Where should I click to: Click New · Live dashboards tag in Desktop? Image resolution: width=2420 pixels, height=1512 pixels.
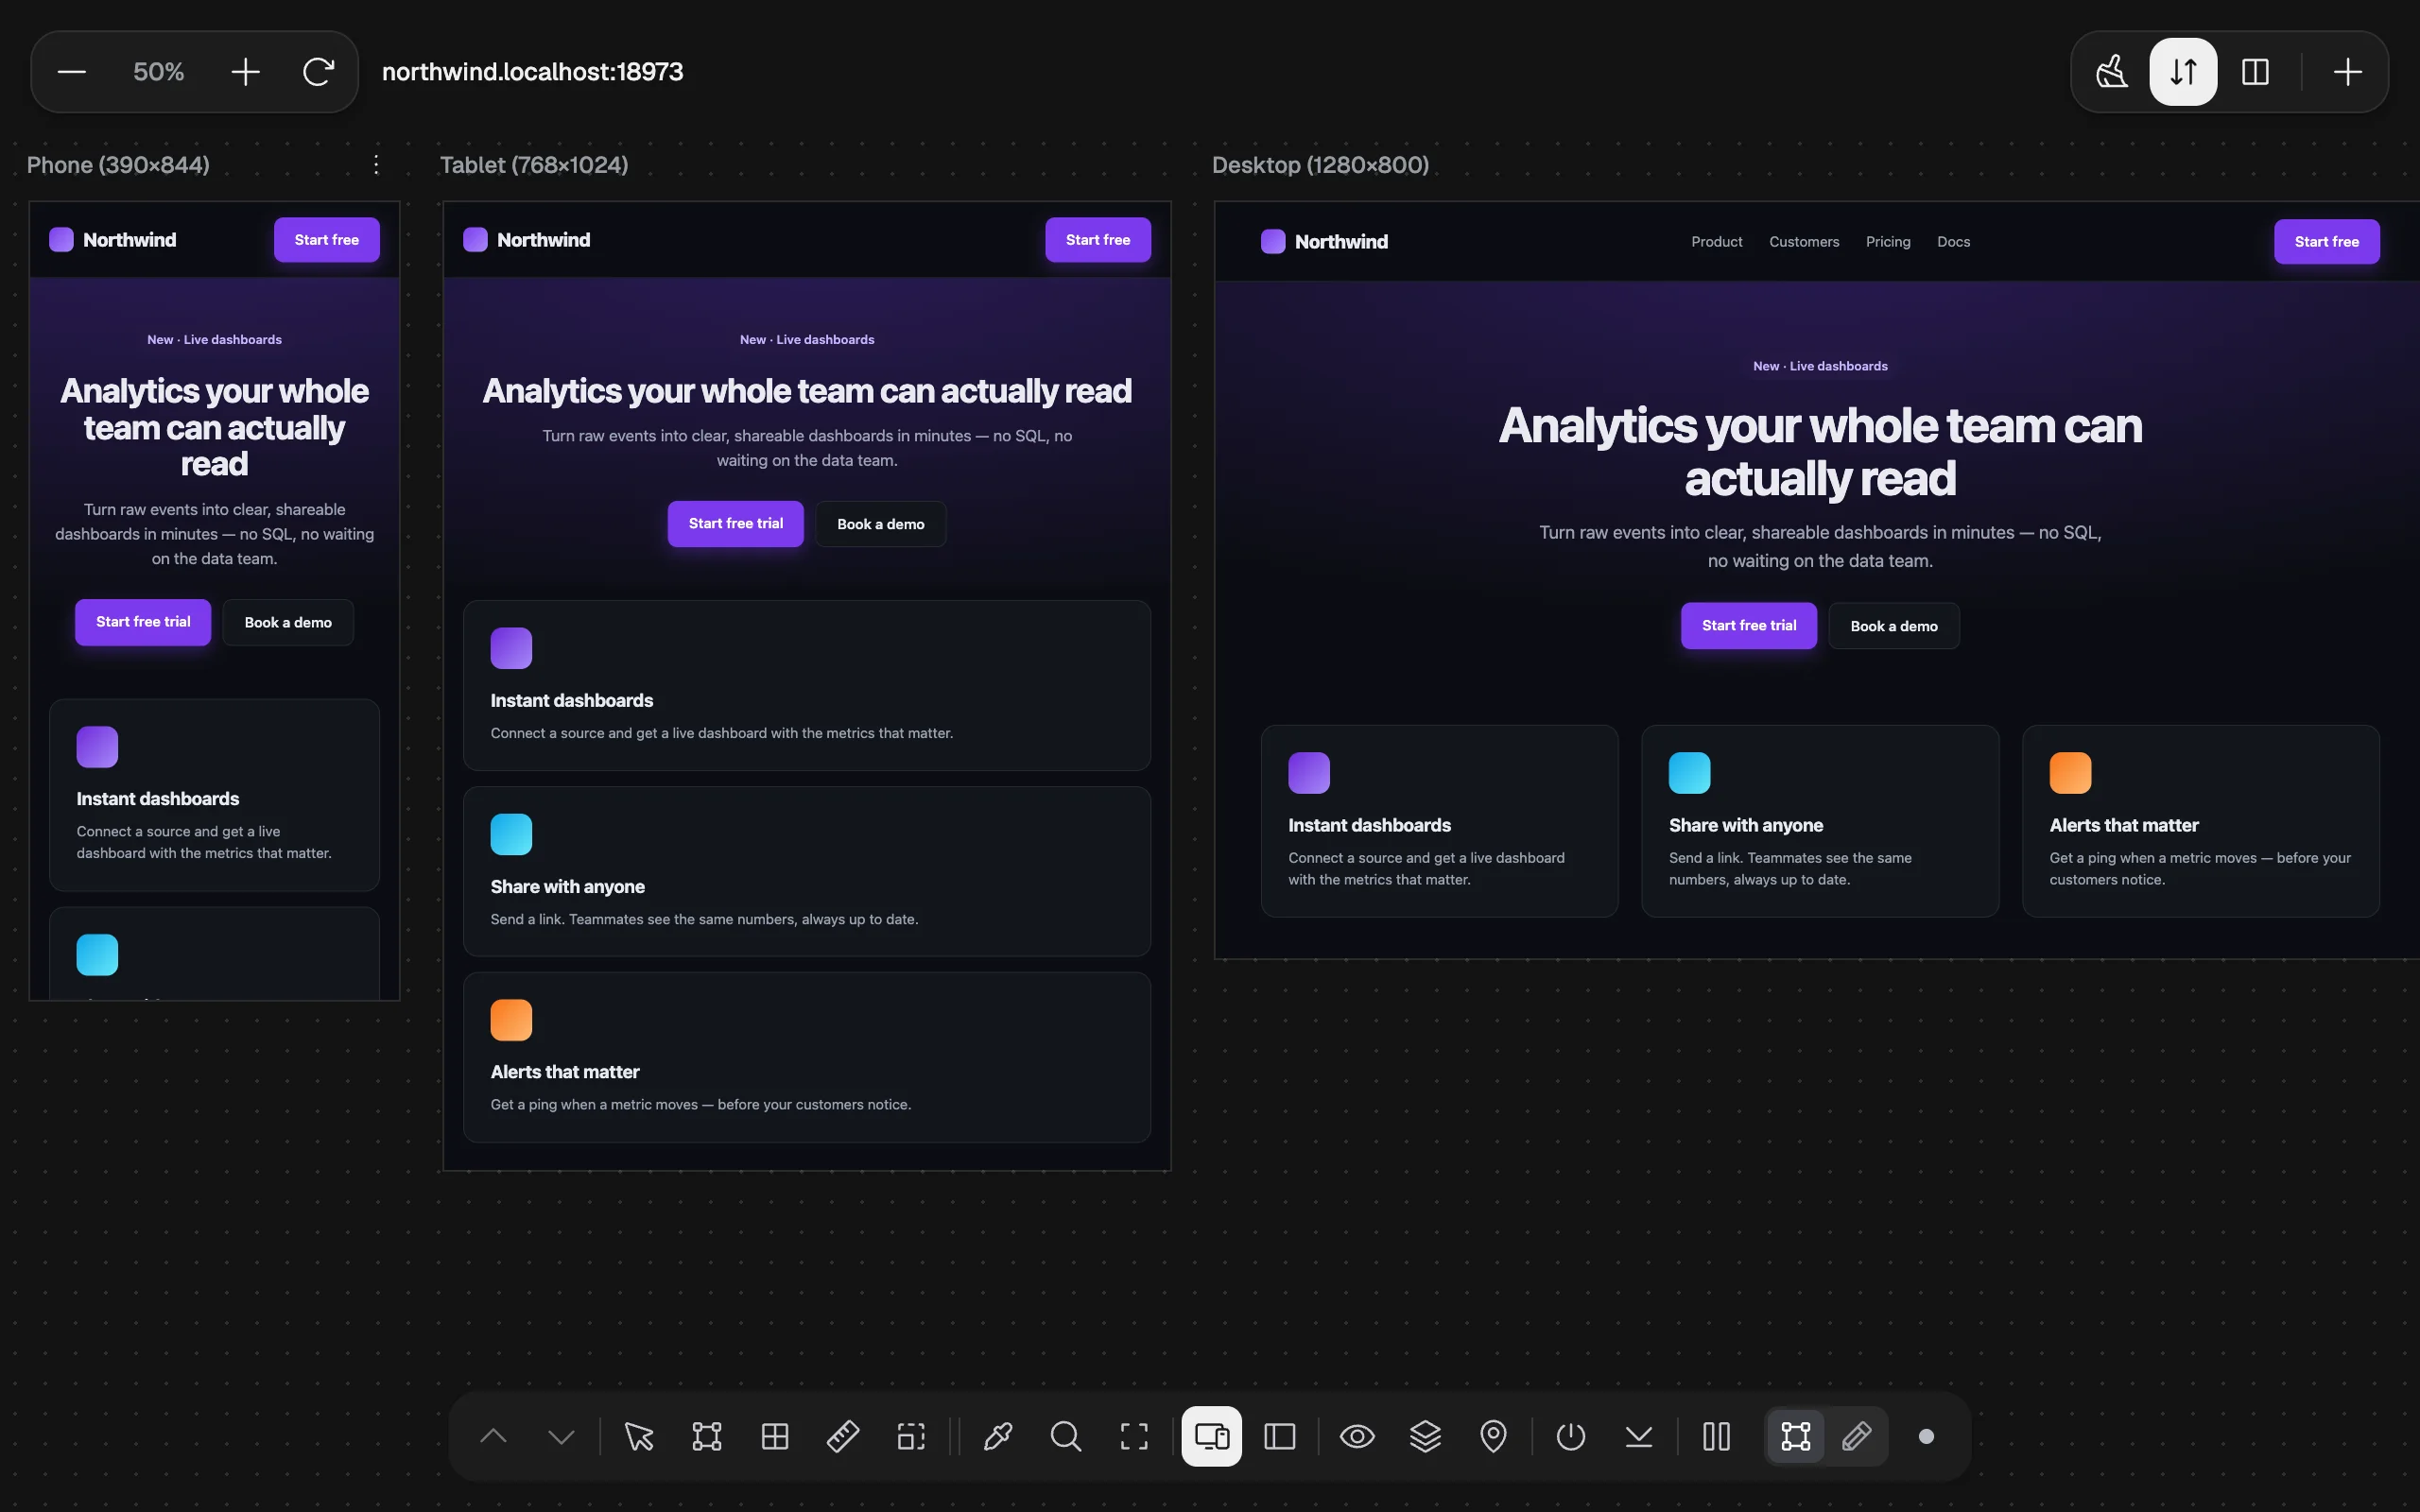tap(1820, 366)
